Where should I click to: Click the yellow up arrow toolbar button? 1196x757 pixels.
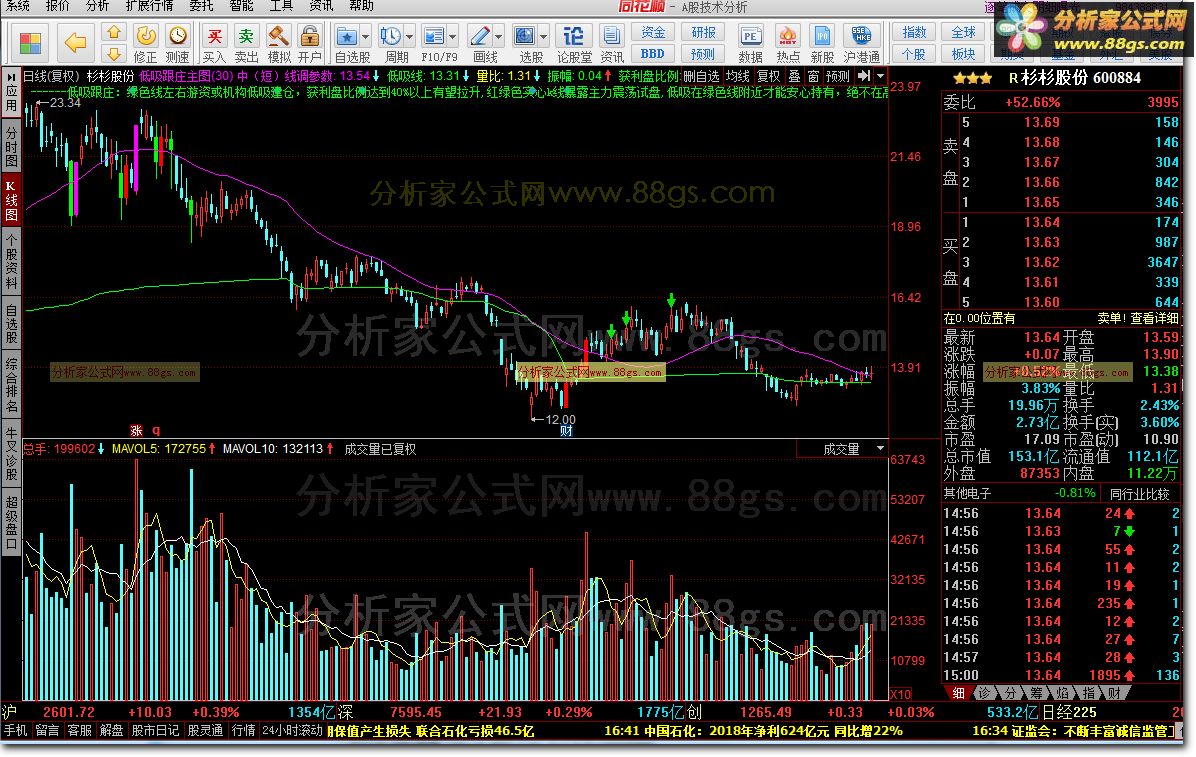tap(114, 32)
